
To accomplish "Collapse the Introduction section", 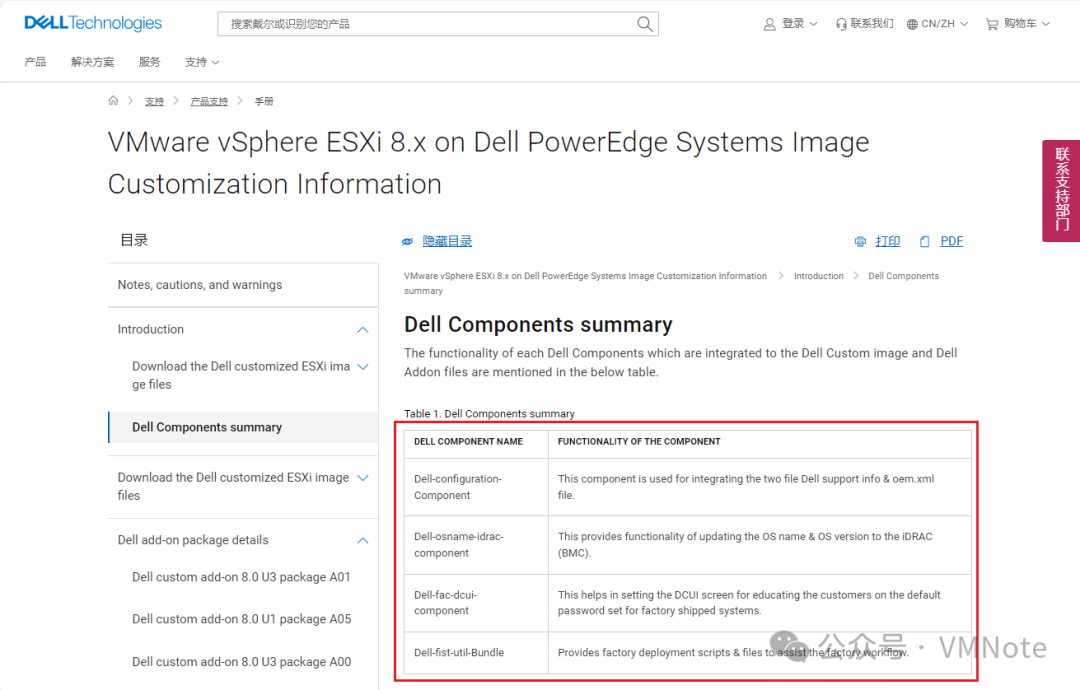I will pos(363,330).
